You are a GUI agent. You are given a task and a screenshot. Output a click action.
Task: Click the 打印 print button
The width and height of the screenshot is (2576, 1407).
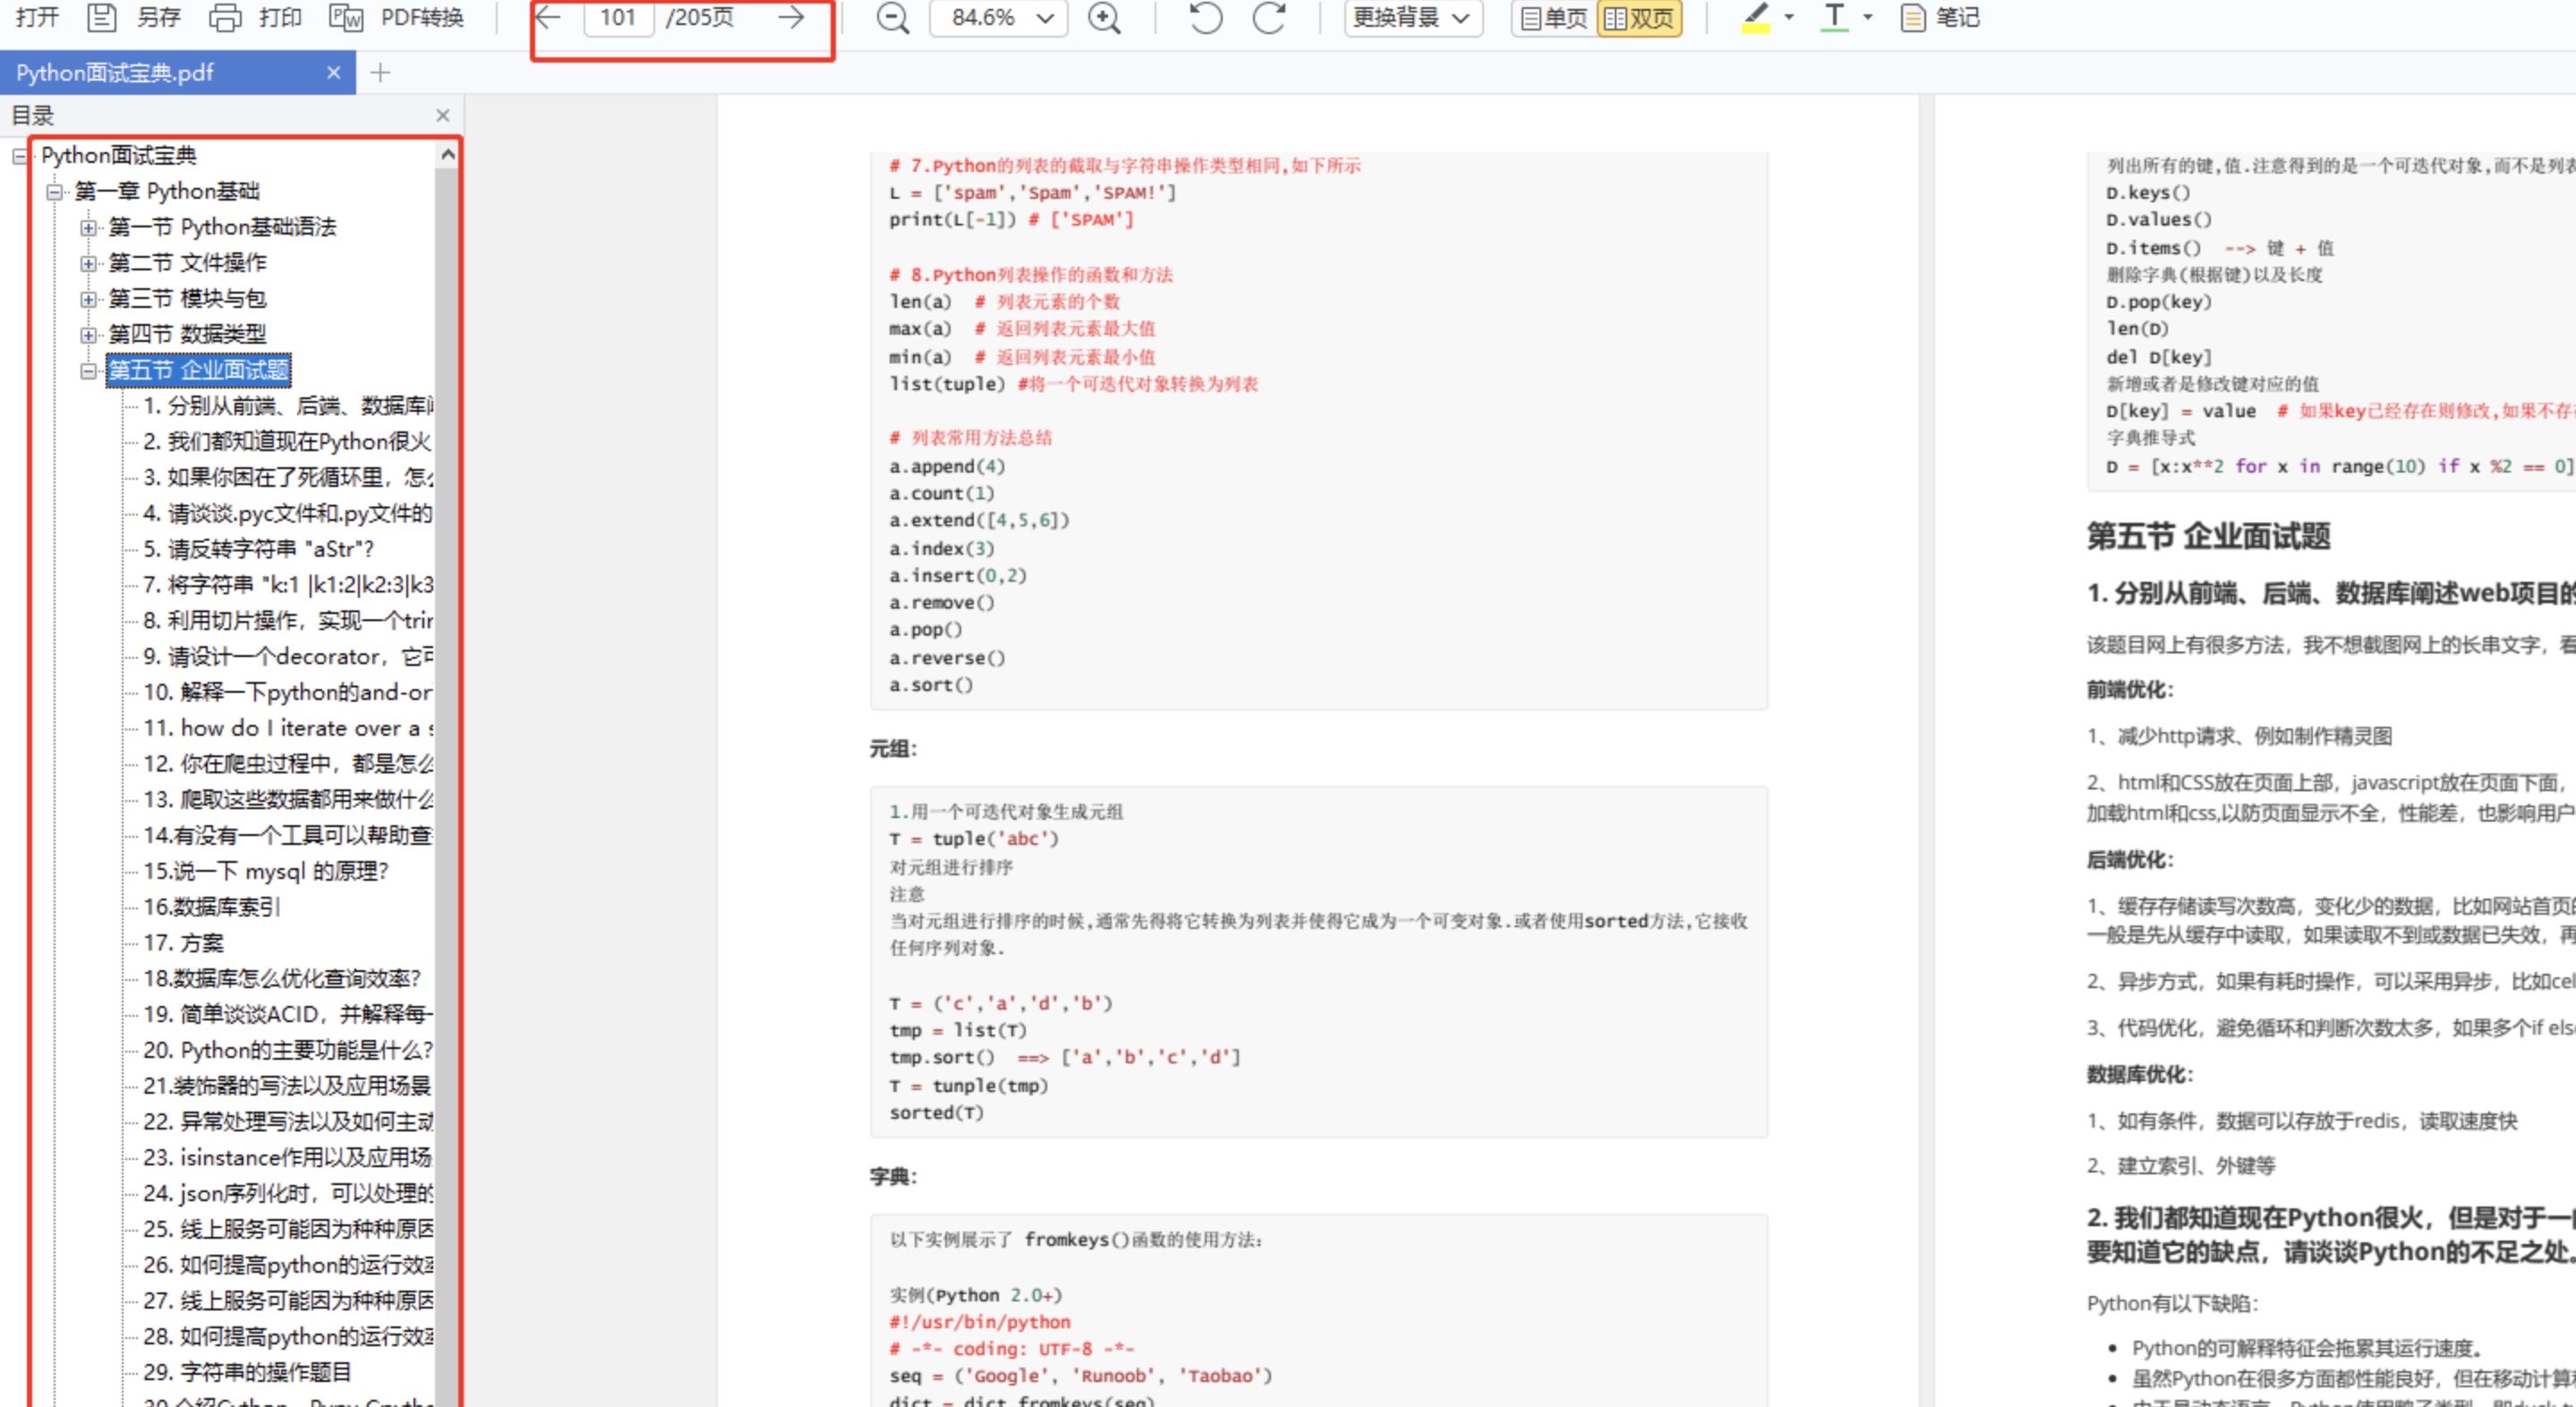(256, 18)
